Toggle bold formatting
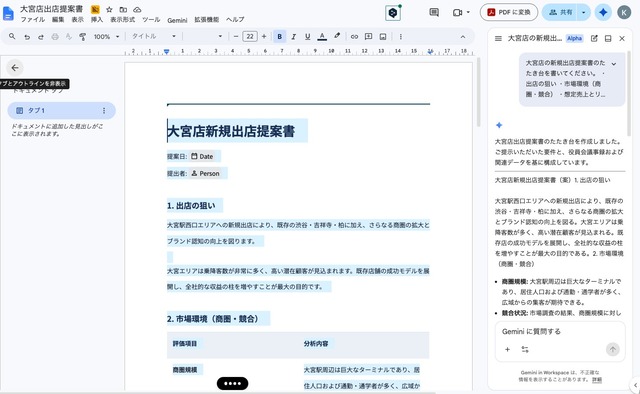Viewport: 640px width, 394px height. coord(280,37)
